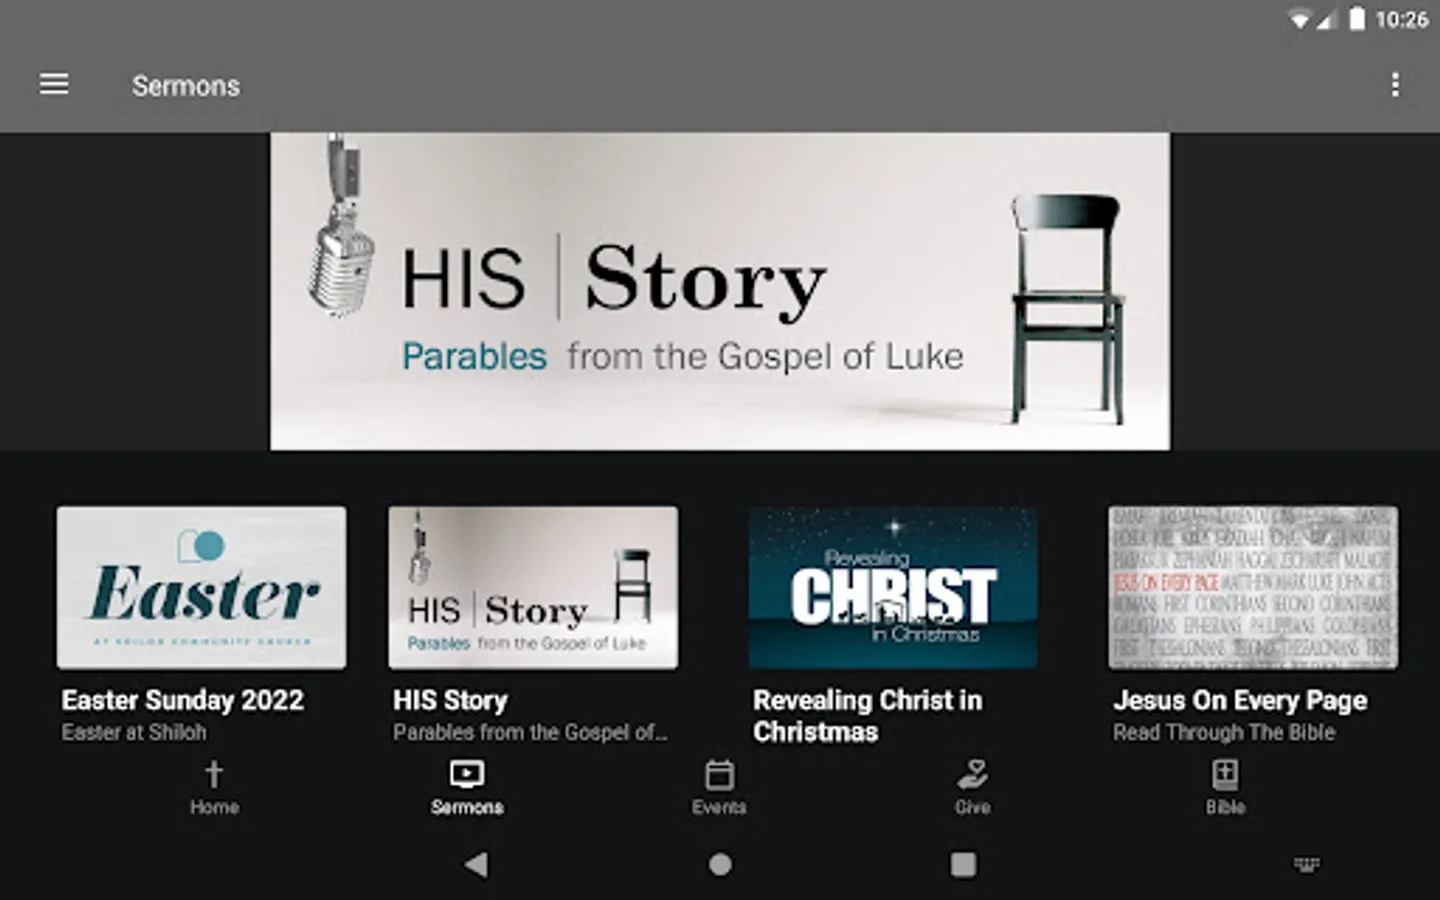Switch to the Give tab label
The image size is (1440, 900).
coord(972,807)
